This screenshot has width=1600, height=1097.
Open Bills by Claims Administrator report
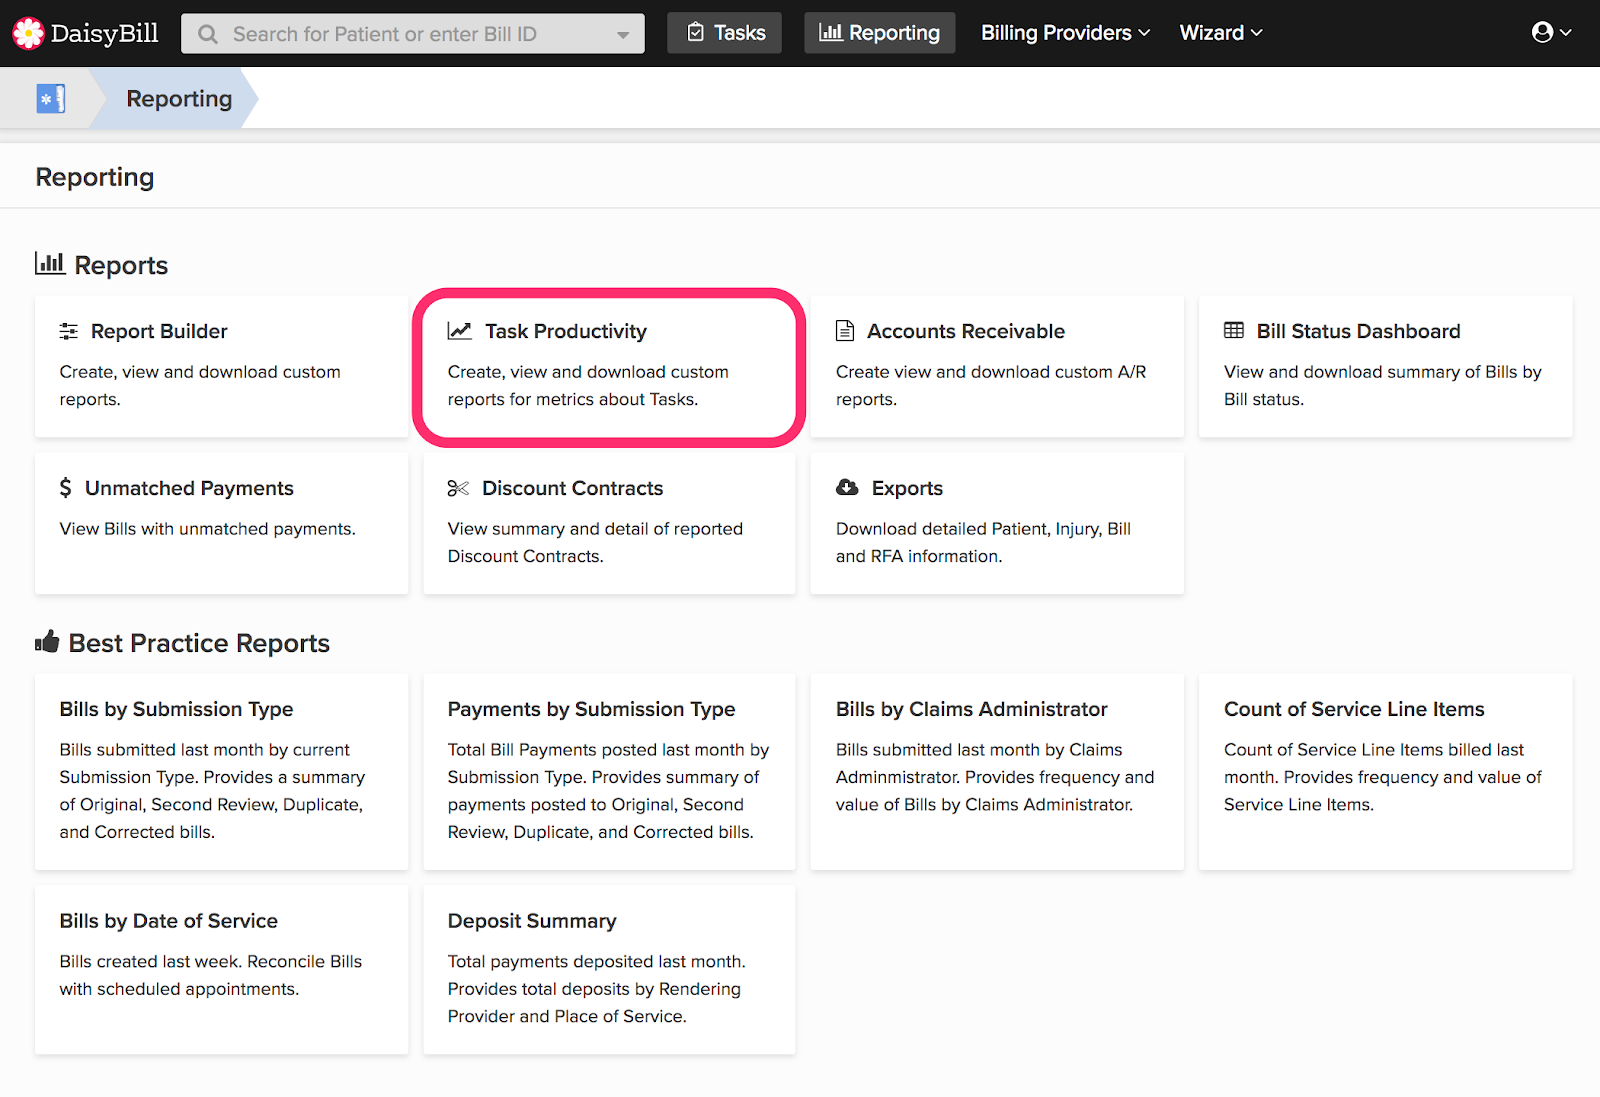tap(997, 772)
